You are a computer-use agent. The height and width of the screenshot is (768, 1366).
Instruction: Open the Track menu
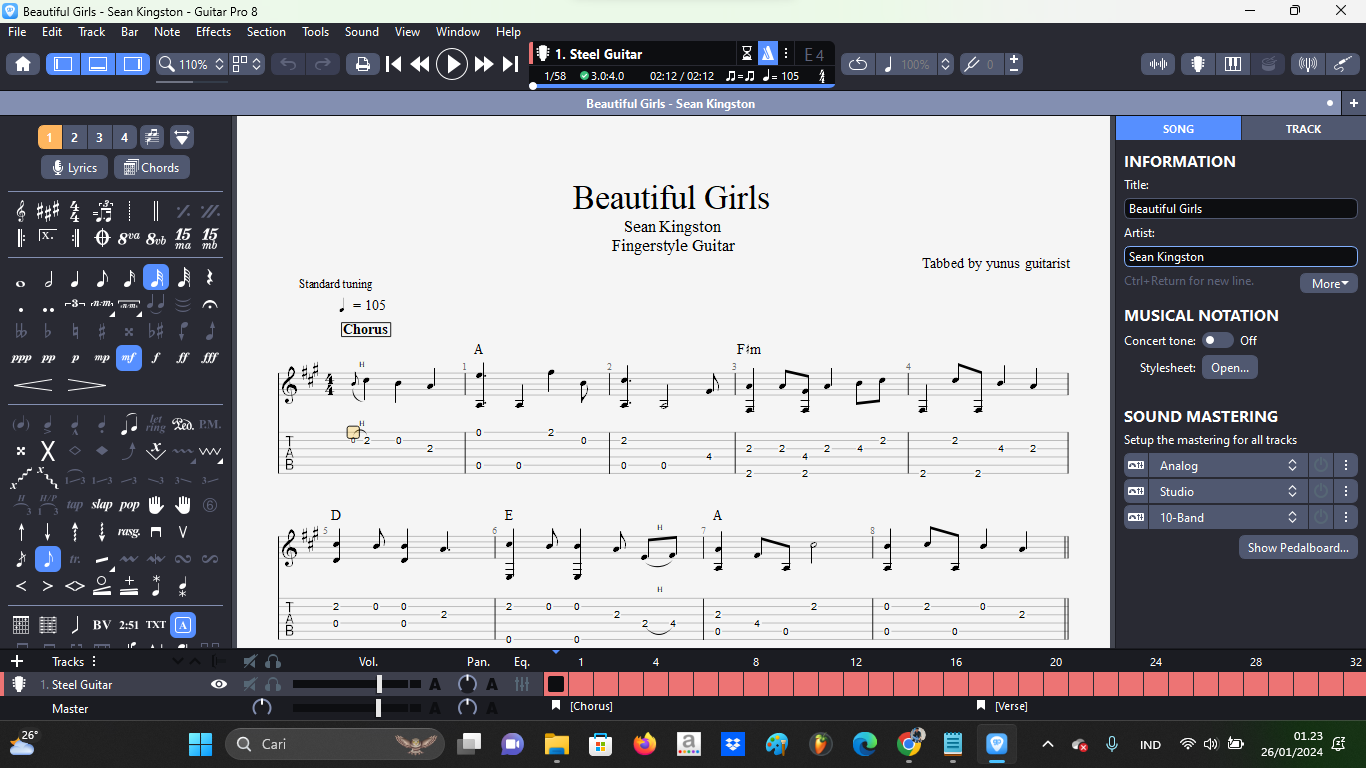tap(92, 32)
